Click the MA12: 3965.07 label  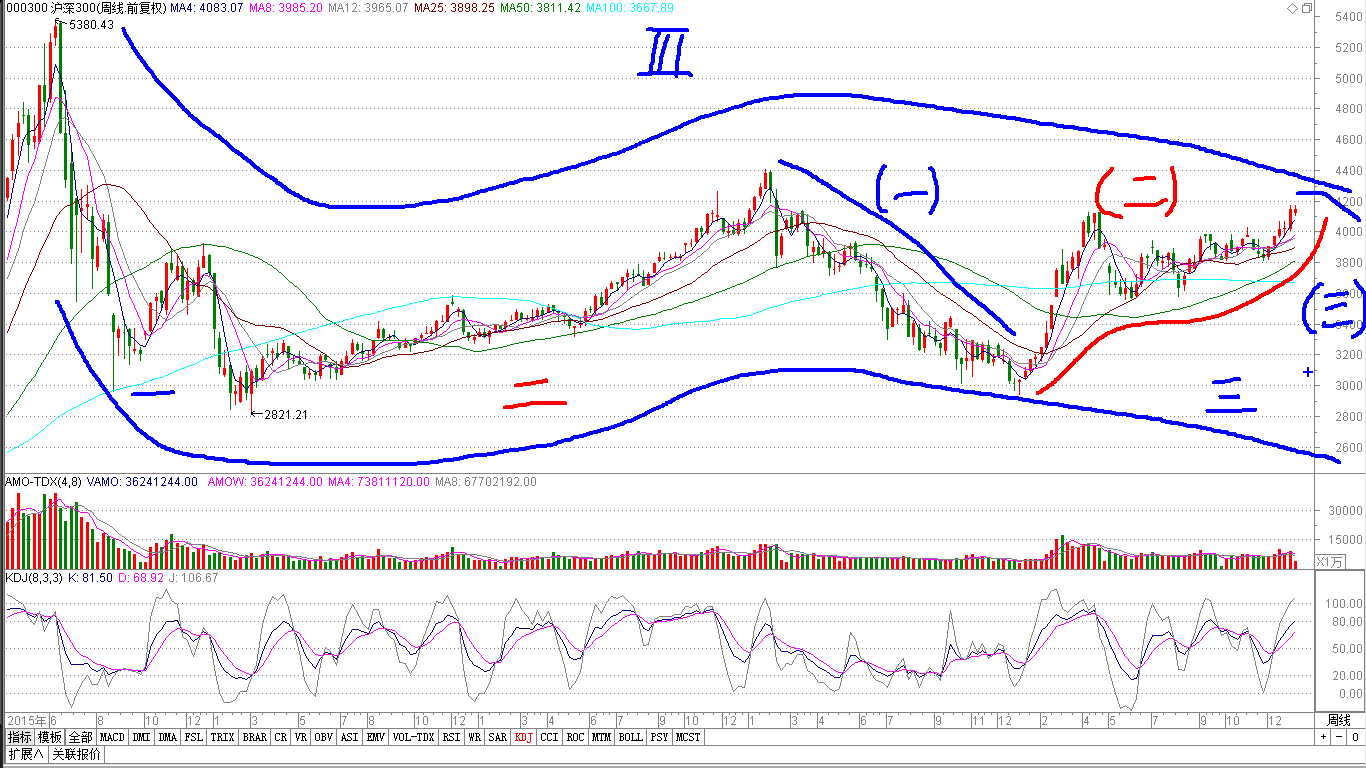click(x=368, y=8)
